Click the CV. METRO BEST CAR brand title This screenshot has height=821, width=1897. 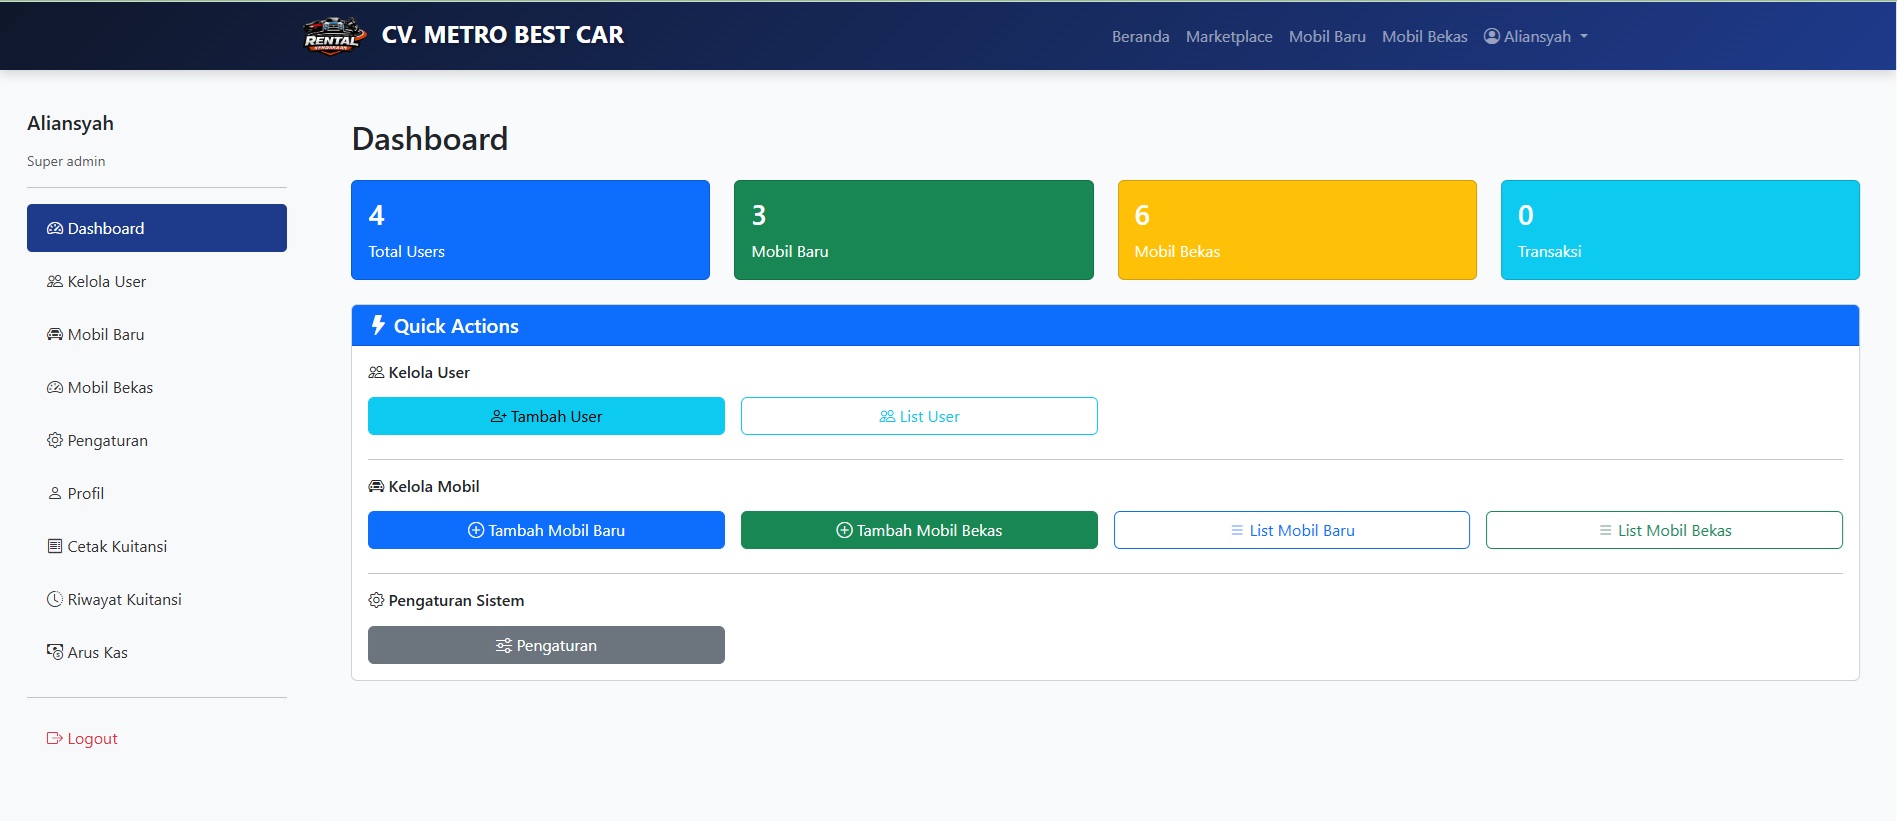pos(502,35)
